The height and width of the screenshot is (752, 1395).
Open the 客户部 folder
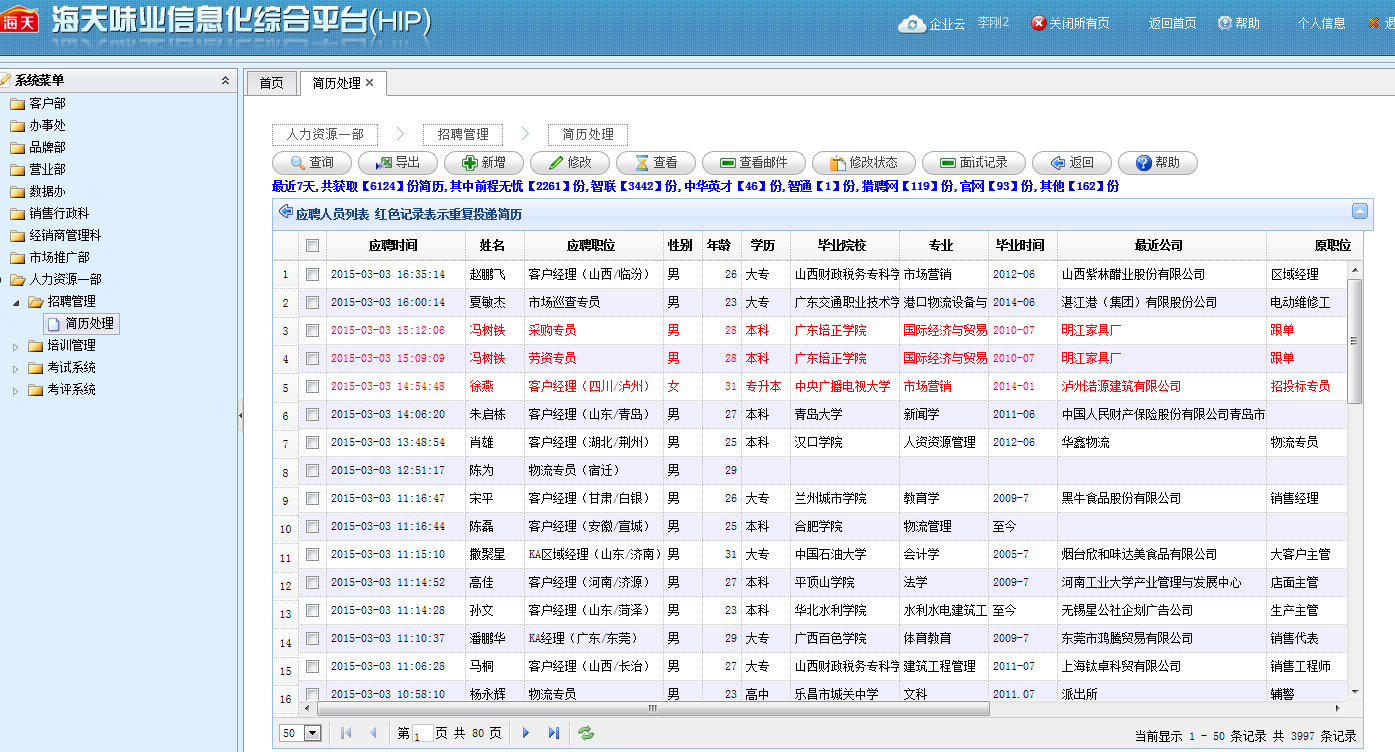tap(38, 103)
